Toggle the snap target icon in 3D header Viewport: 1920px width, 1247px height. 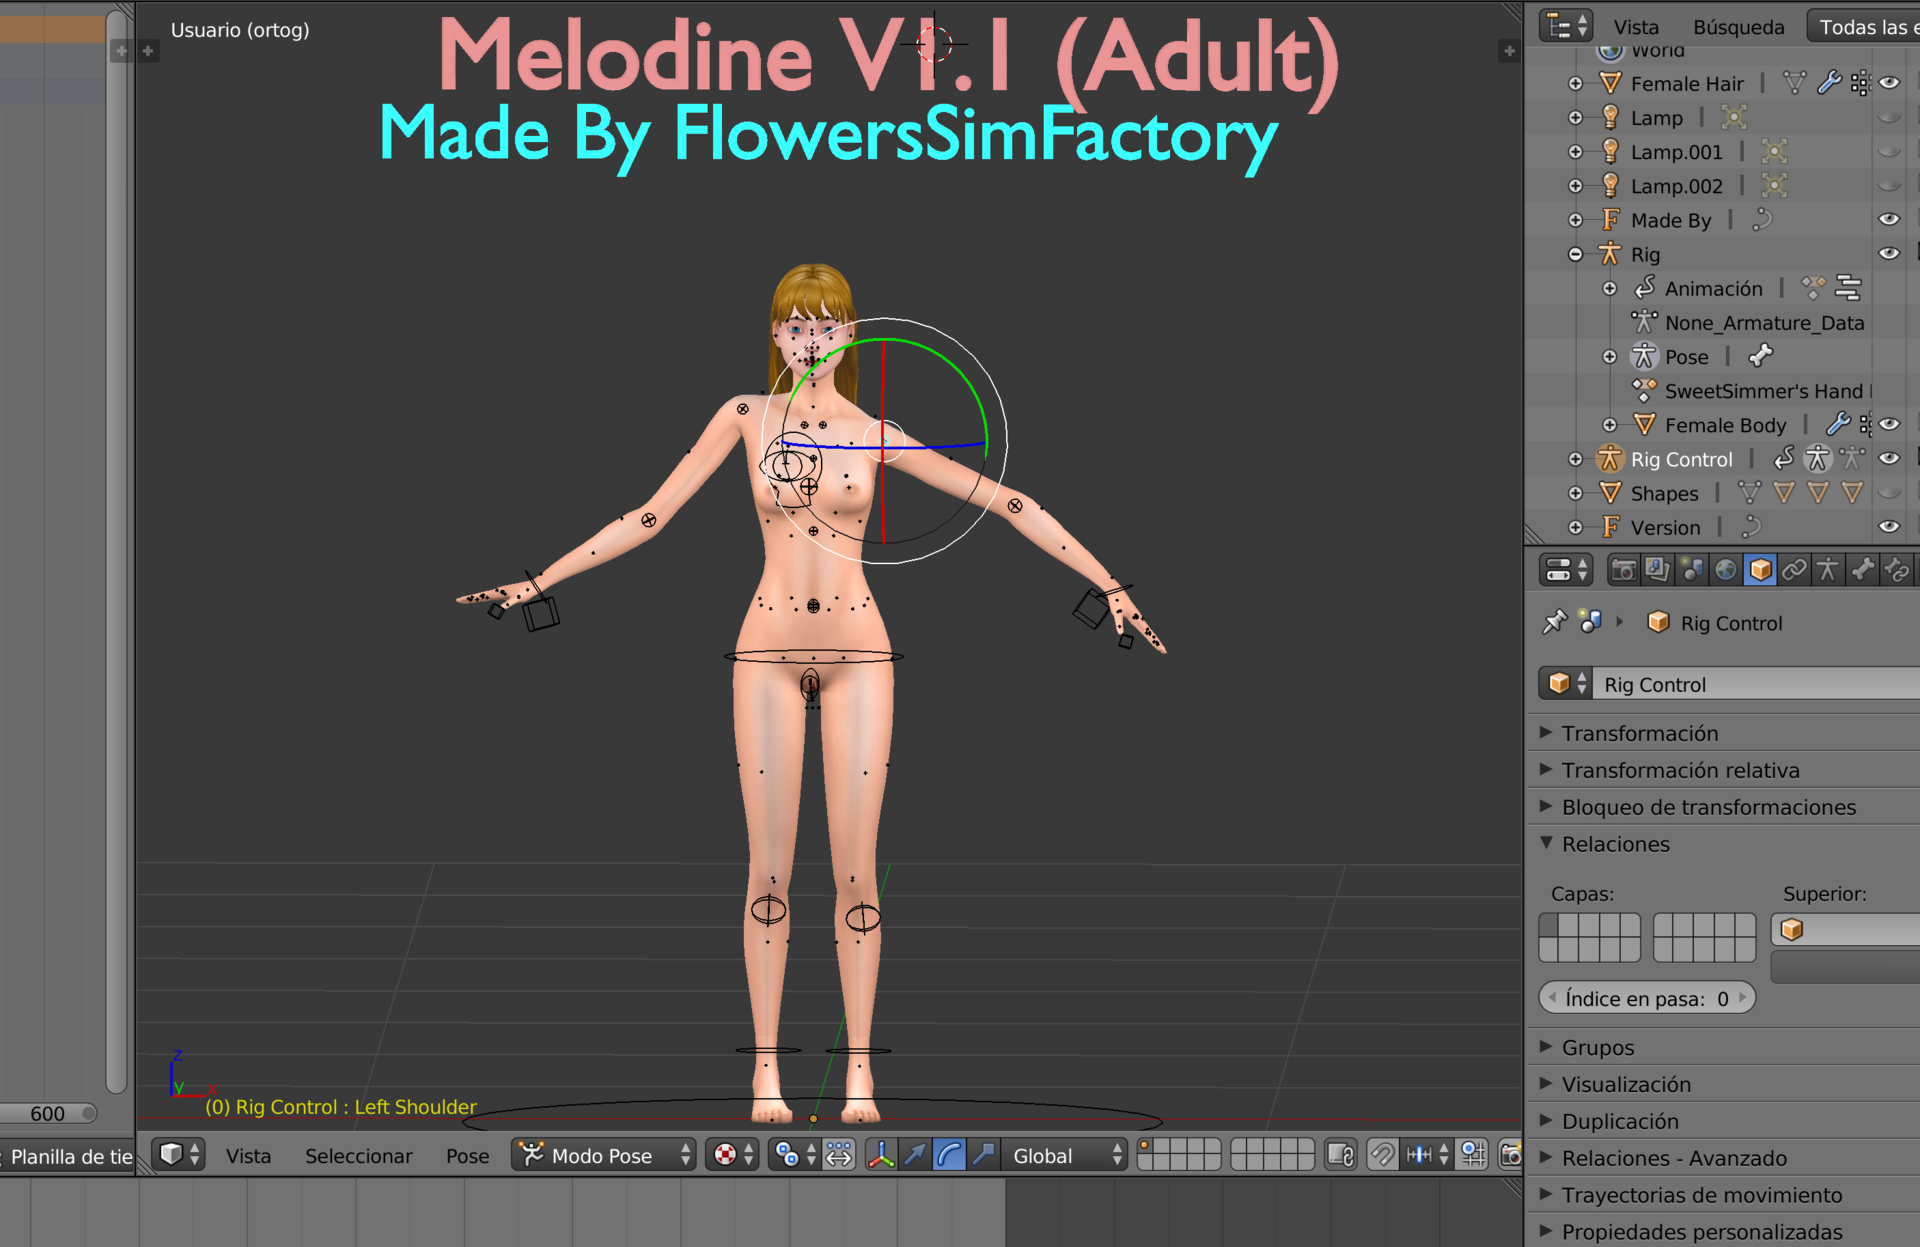click(1473, 1156)
